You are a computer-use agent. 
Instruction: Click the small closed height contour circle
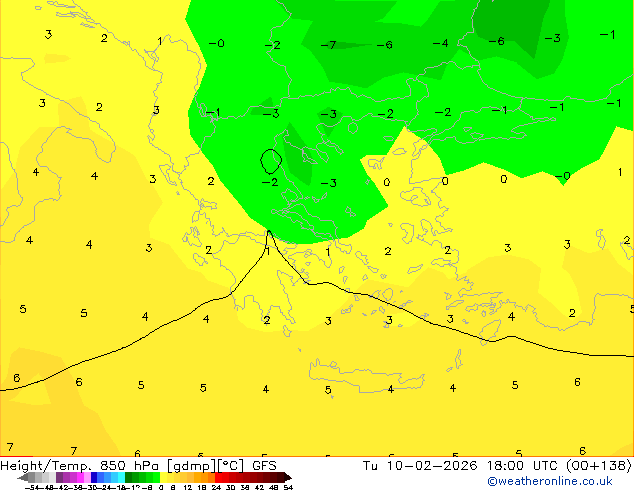click(271, 161)
